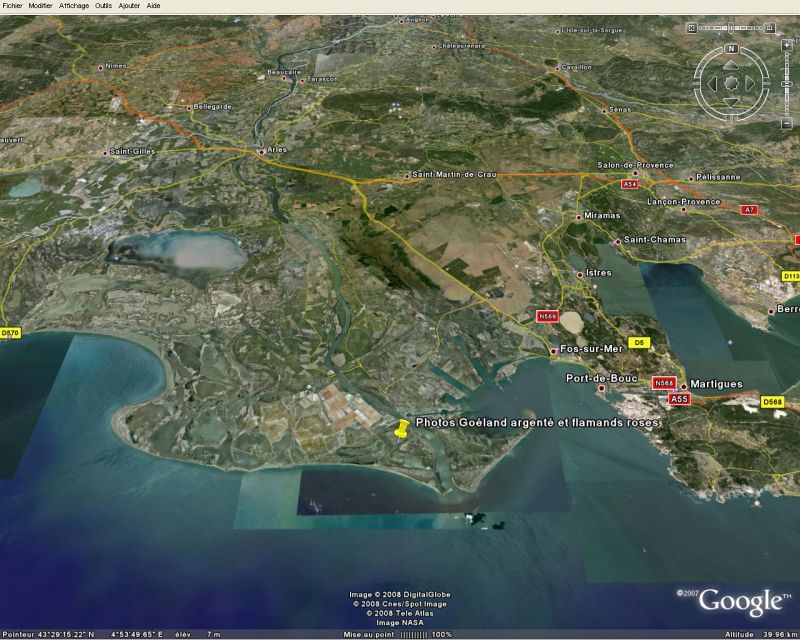
Task: Click the L'Isle-sur-la-Sorgue place label
Action: coord(592,31)
